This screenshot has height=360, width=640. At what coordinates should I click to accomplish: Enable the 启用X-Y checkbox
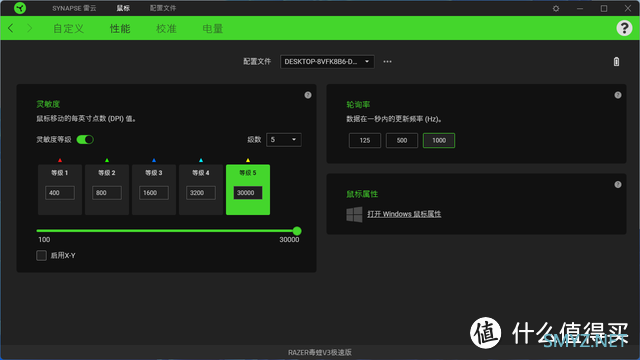click(41, 256)
